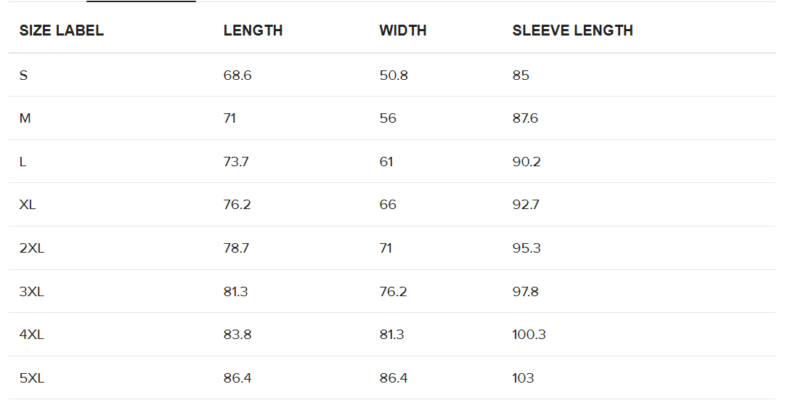Select the L size label cell
The width and height of the screenshot is (793, 400).
click(23, 162)
